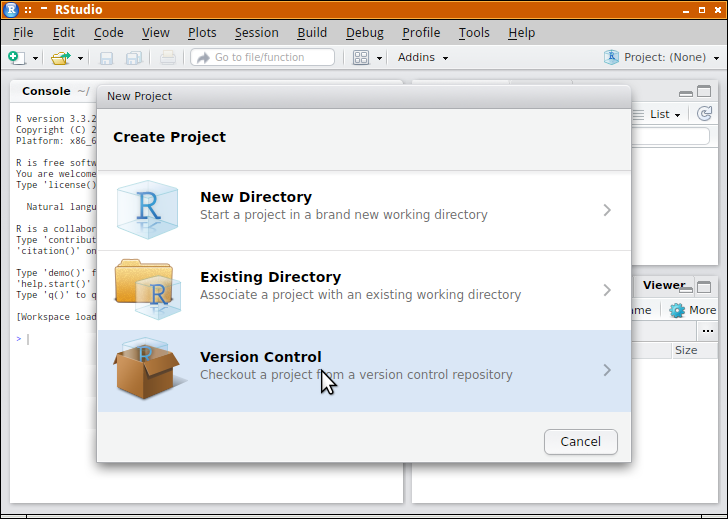728x519 pixels.
Task: Maximize the lower right Viewer pane
Action: tap(704, 287)
